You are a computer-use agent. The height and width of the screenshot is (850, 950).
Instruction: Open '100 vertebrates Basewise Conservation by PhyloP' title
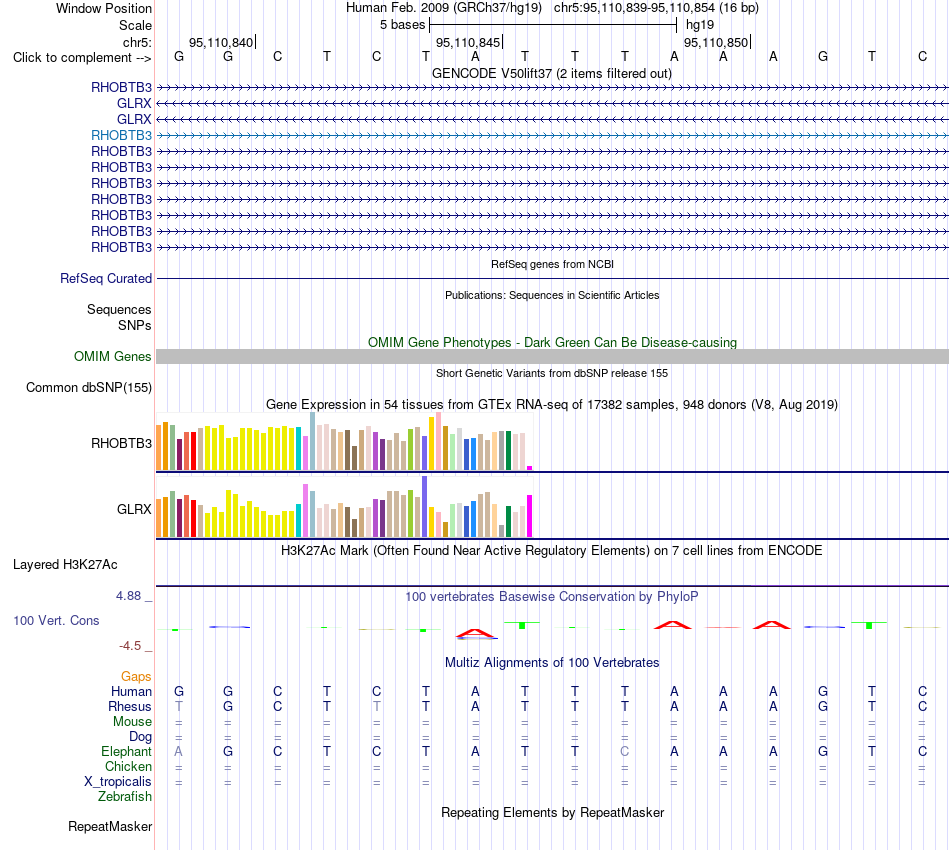[552, 596]
